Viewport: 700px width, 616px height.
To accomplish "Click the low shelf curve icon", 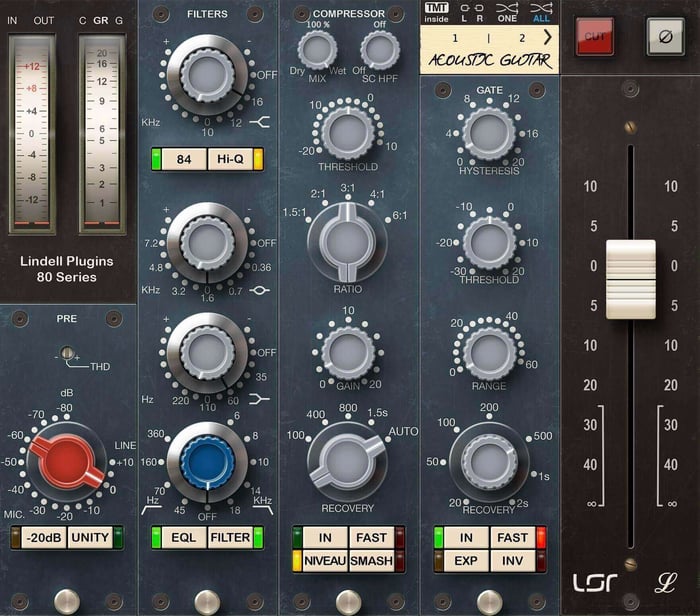I will [259, 399].
